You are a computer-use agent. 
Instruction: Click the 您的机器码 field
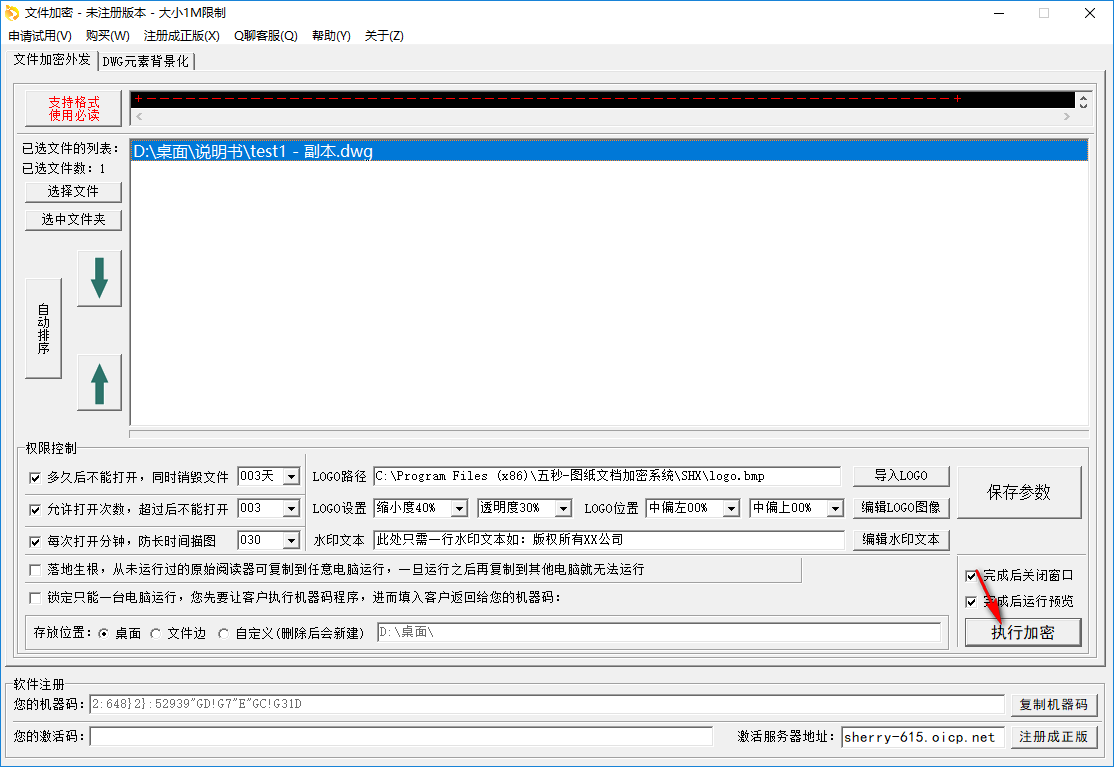pos(547,705)
